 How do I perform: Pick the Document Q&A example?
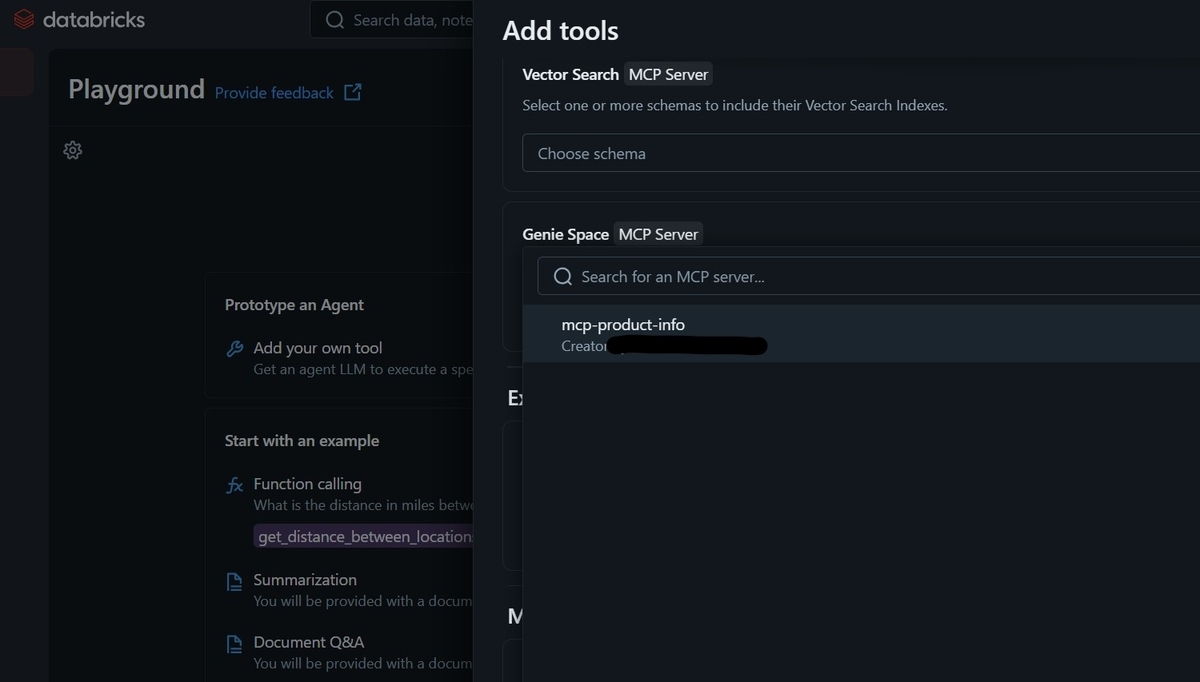[349, 652]
